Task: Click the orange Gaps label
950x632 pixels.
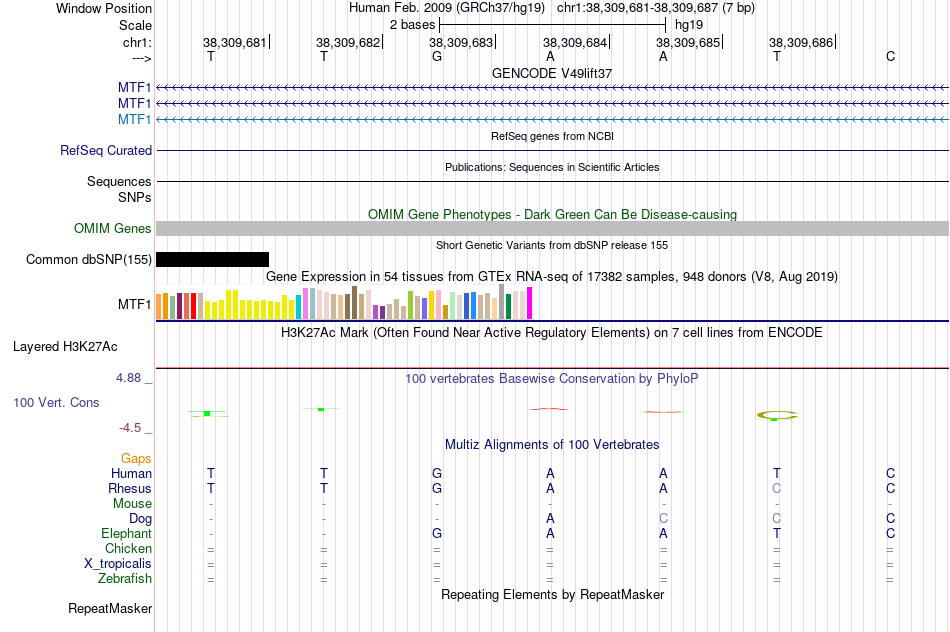Action: [136, 459]
